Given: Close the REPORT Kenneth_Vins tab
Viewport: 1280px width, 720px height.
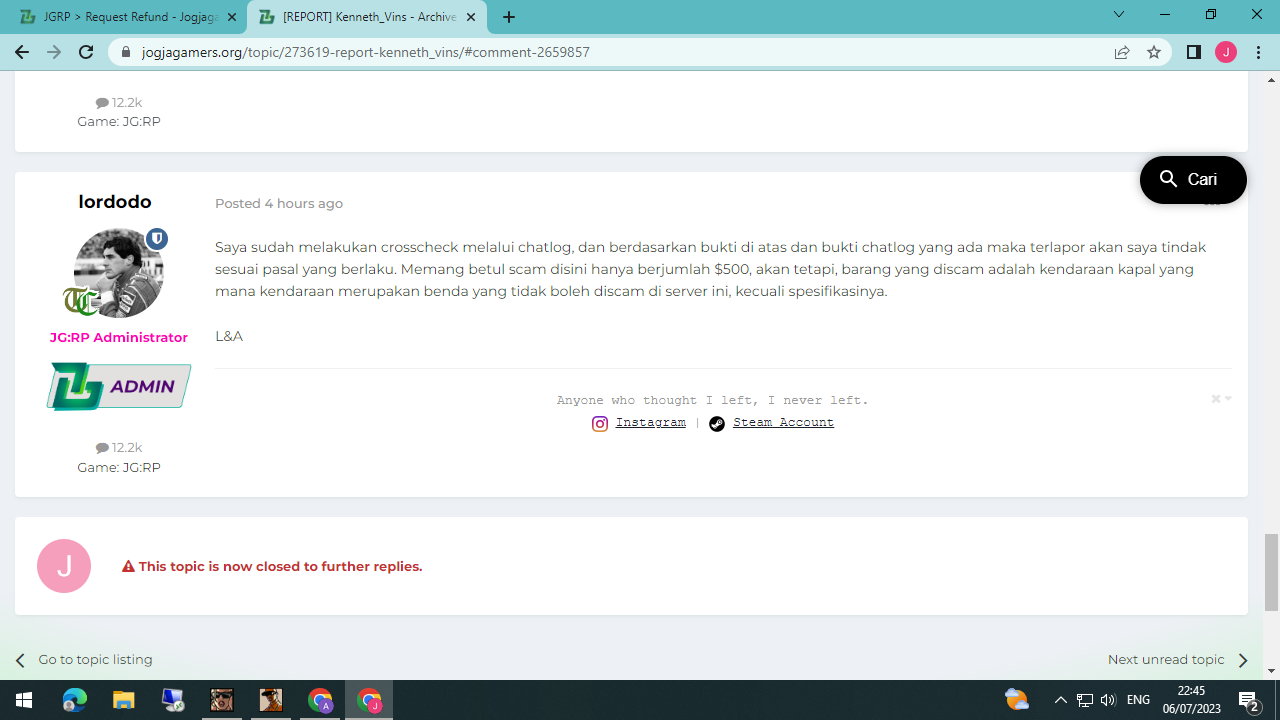Looking at the screenshot, I should 471,17.
